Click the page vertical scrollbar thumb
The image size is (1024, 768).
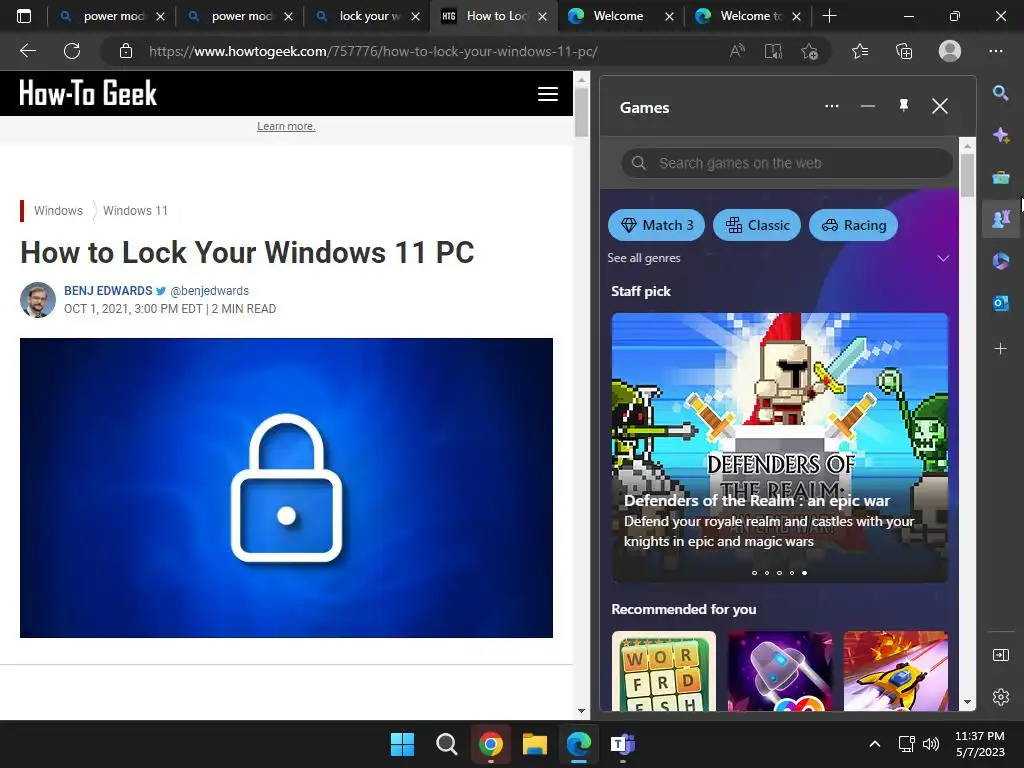(x=581, y=111)
